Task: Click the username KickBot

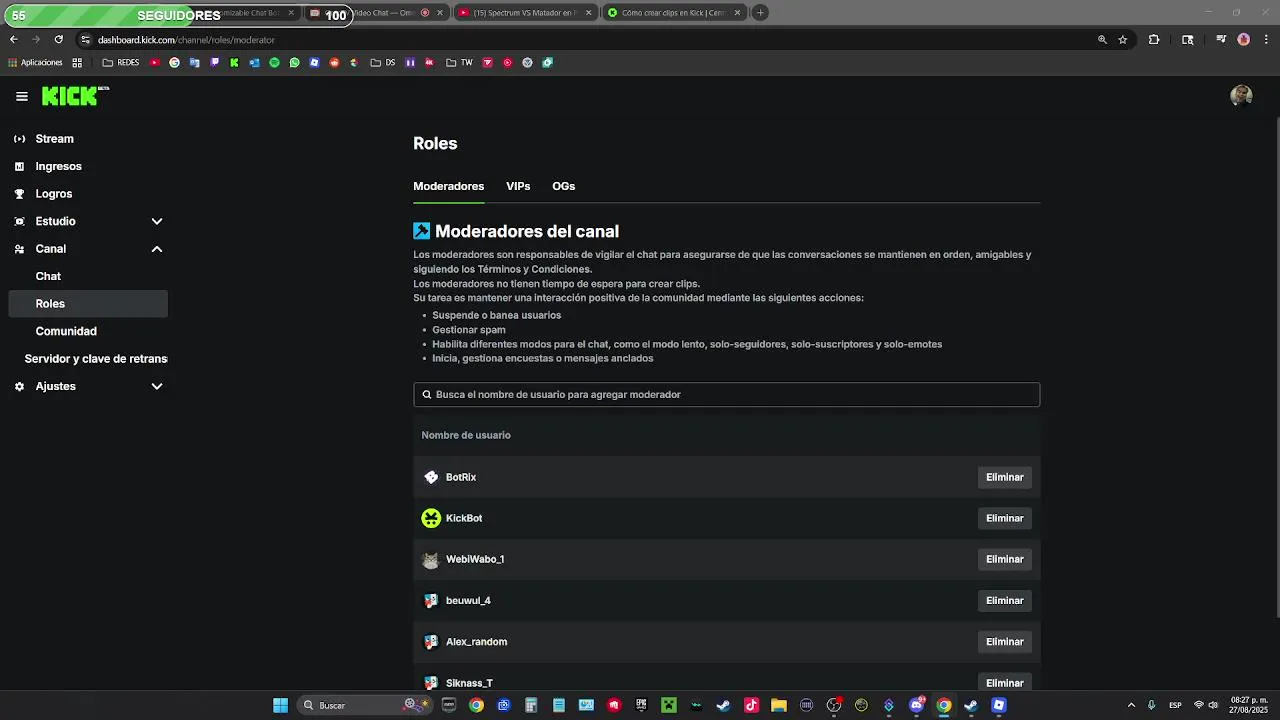Action: click(464, 519)
